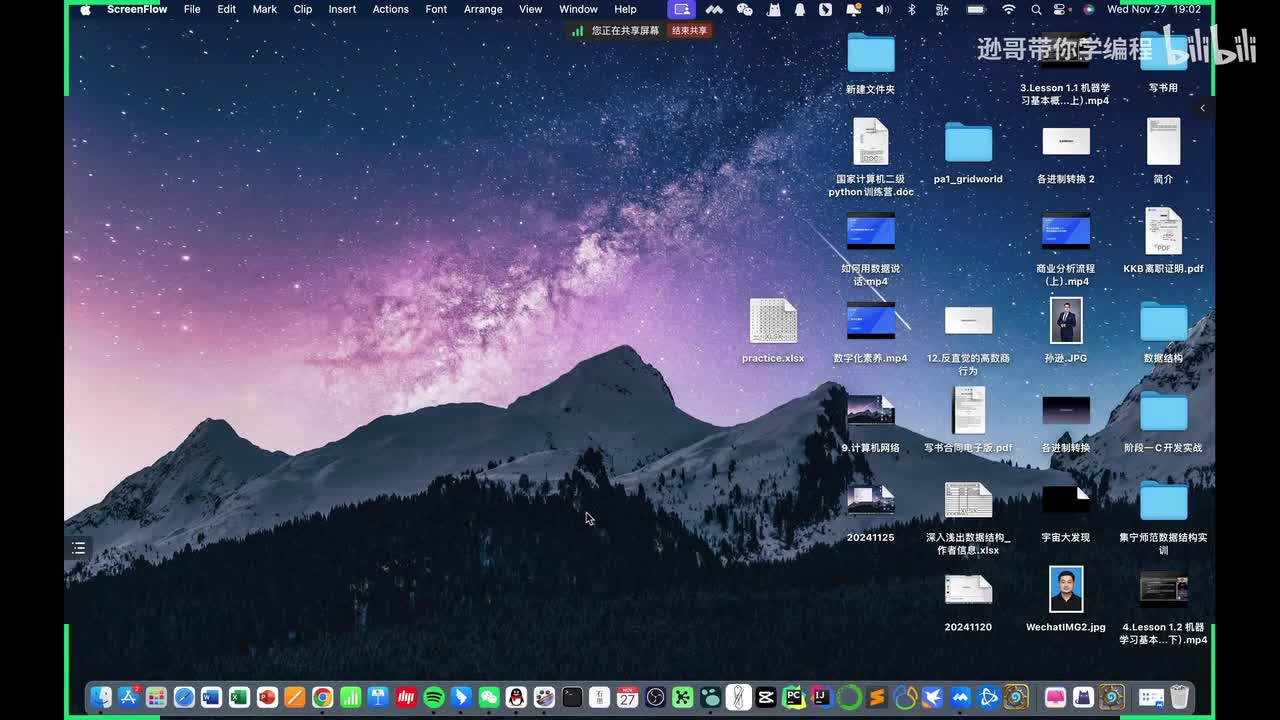Select the 国家计算机二级python训练营.doc file
The height and width of the screenshot is (720, 1280).
click(871, 158)
